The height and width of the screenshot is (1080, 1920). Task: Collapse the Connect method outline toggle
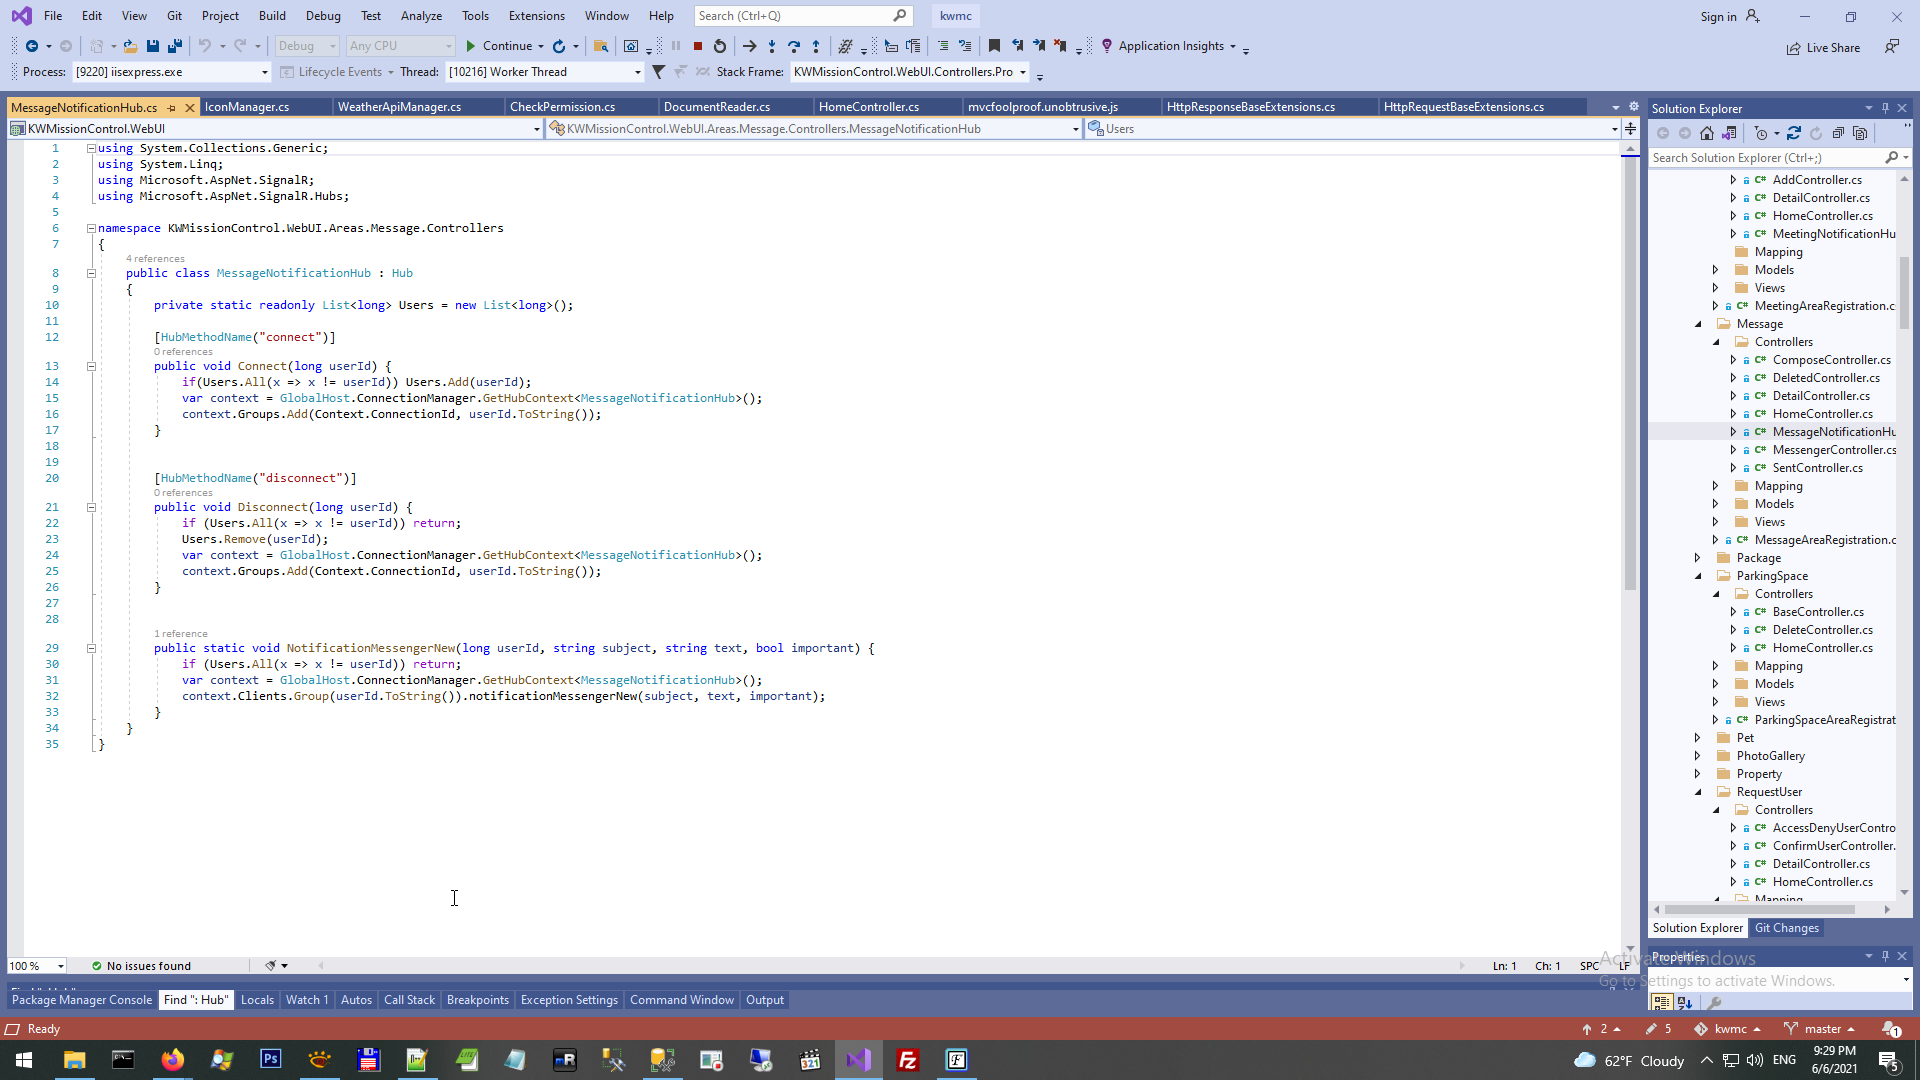click(91, 366)
